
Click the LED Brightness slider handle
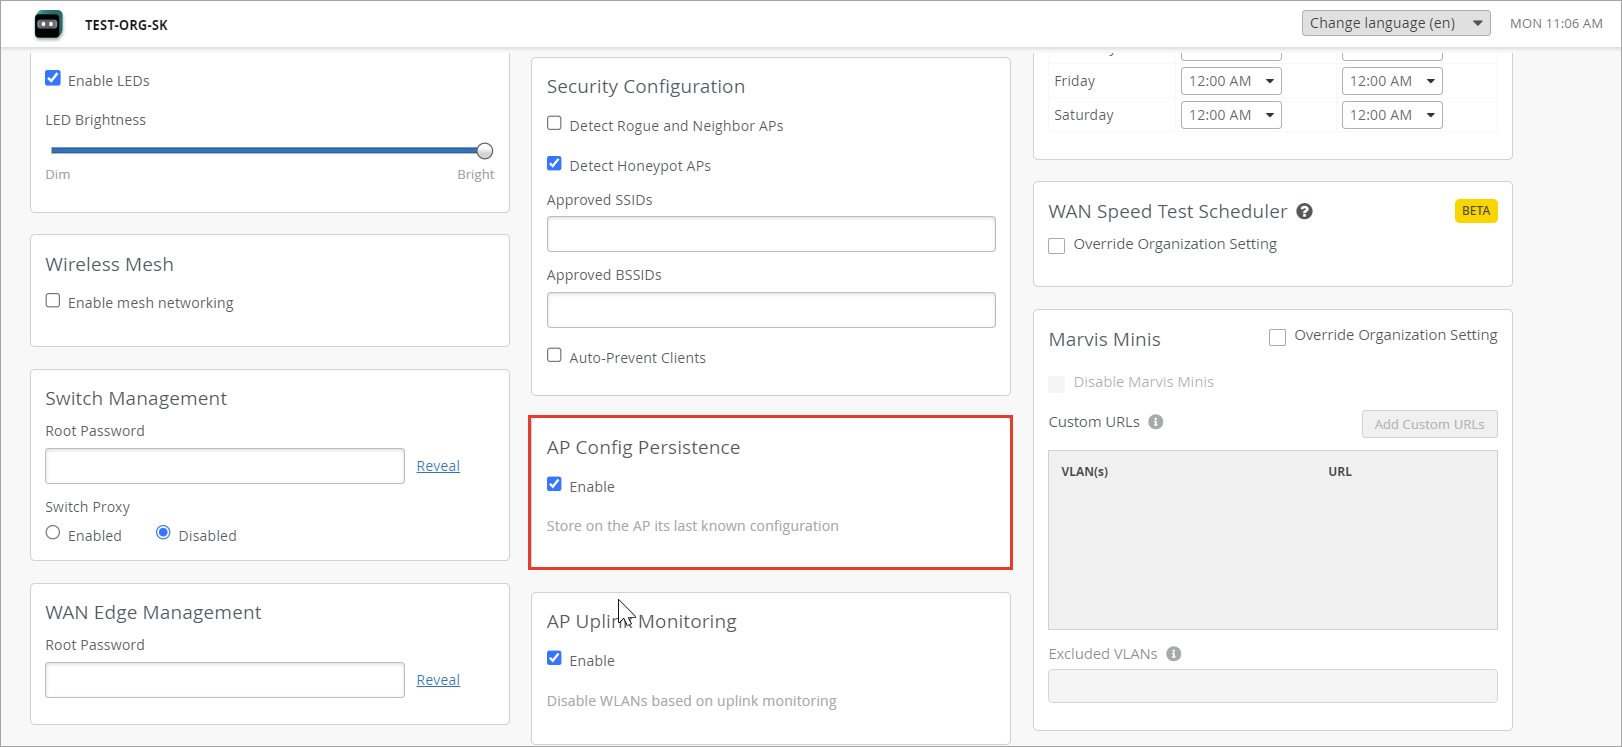pyautogui.click(x=485, y=151)
